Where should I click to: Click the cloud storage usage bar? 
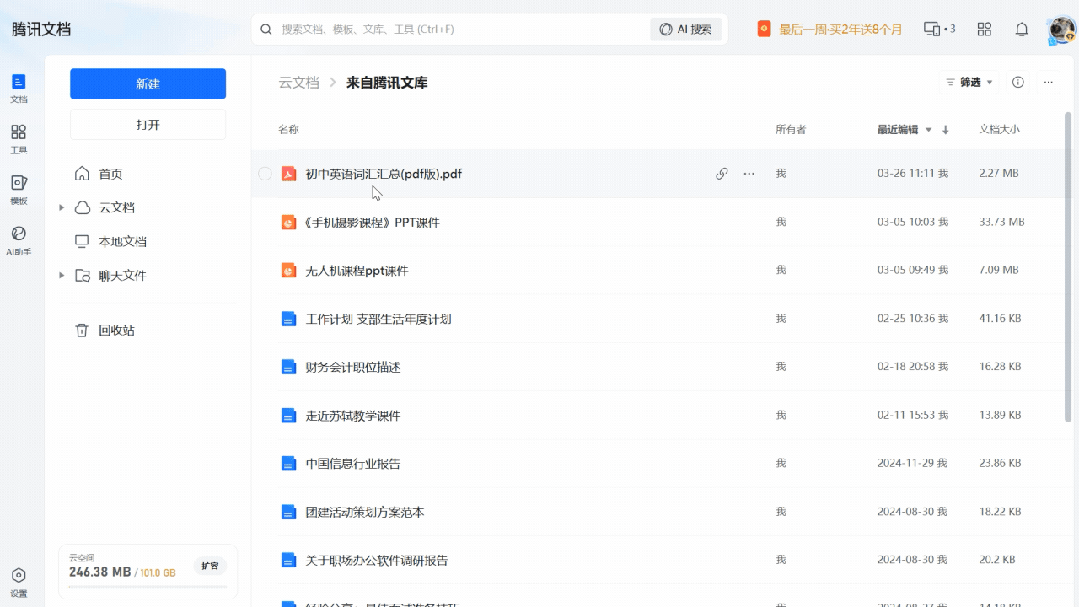pos(148,587)
